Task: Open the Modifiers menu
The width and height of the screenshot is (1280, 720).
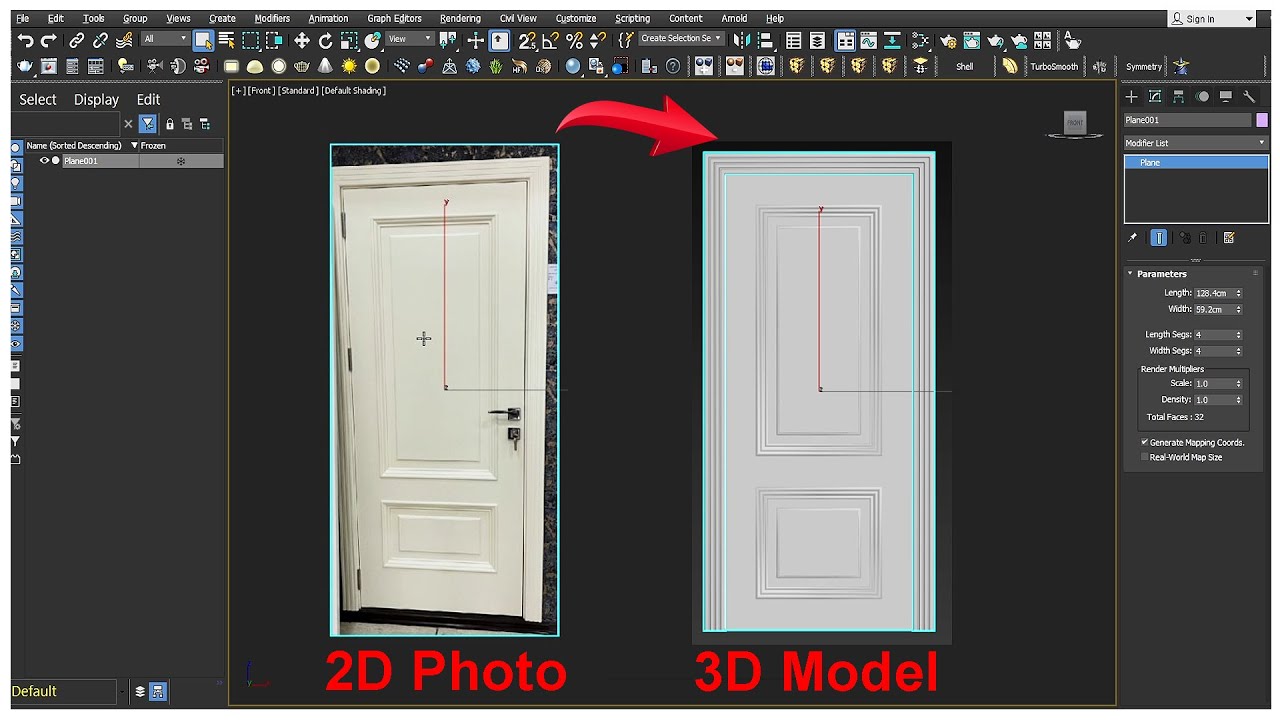Action: [x=272, y=18]
